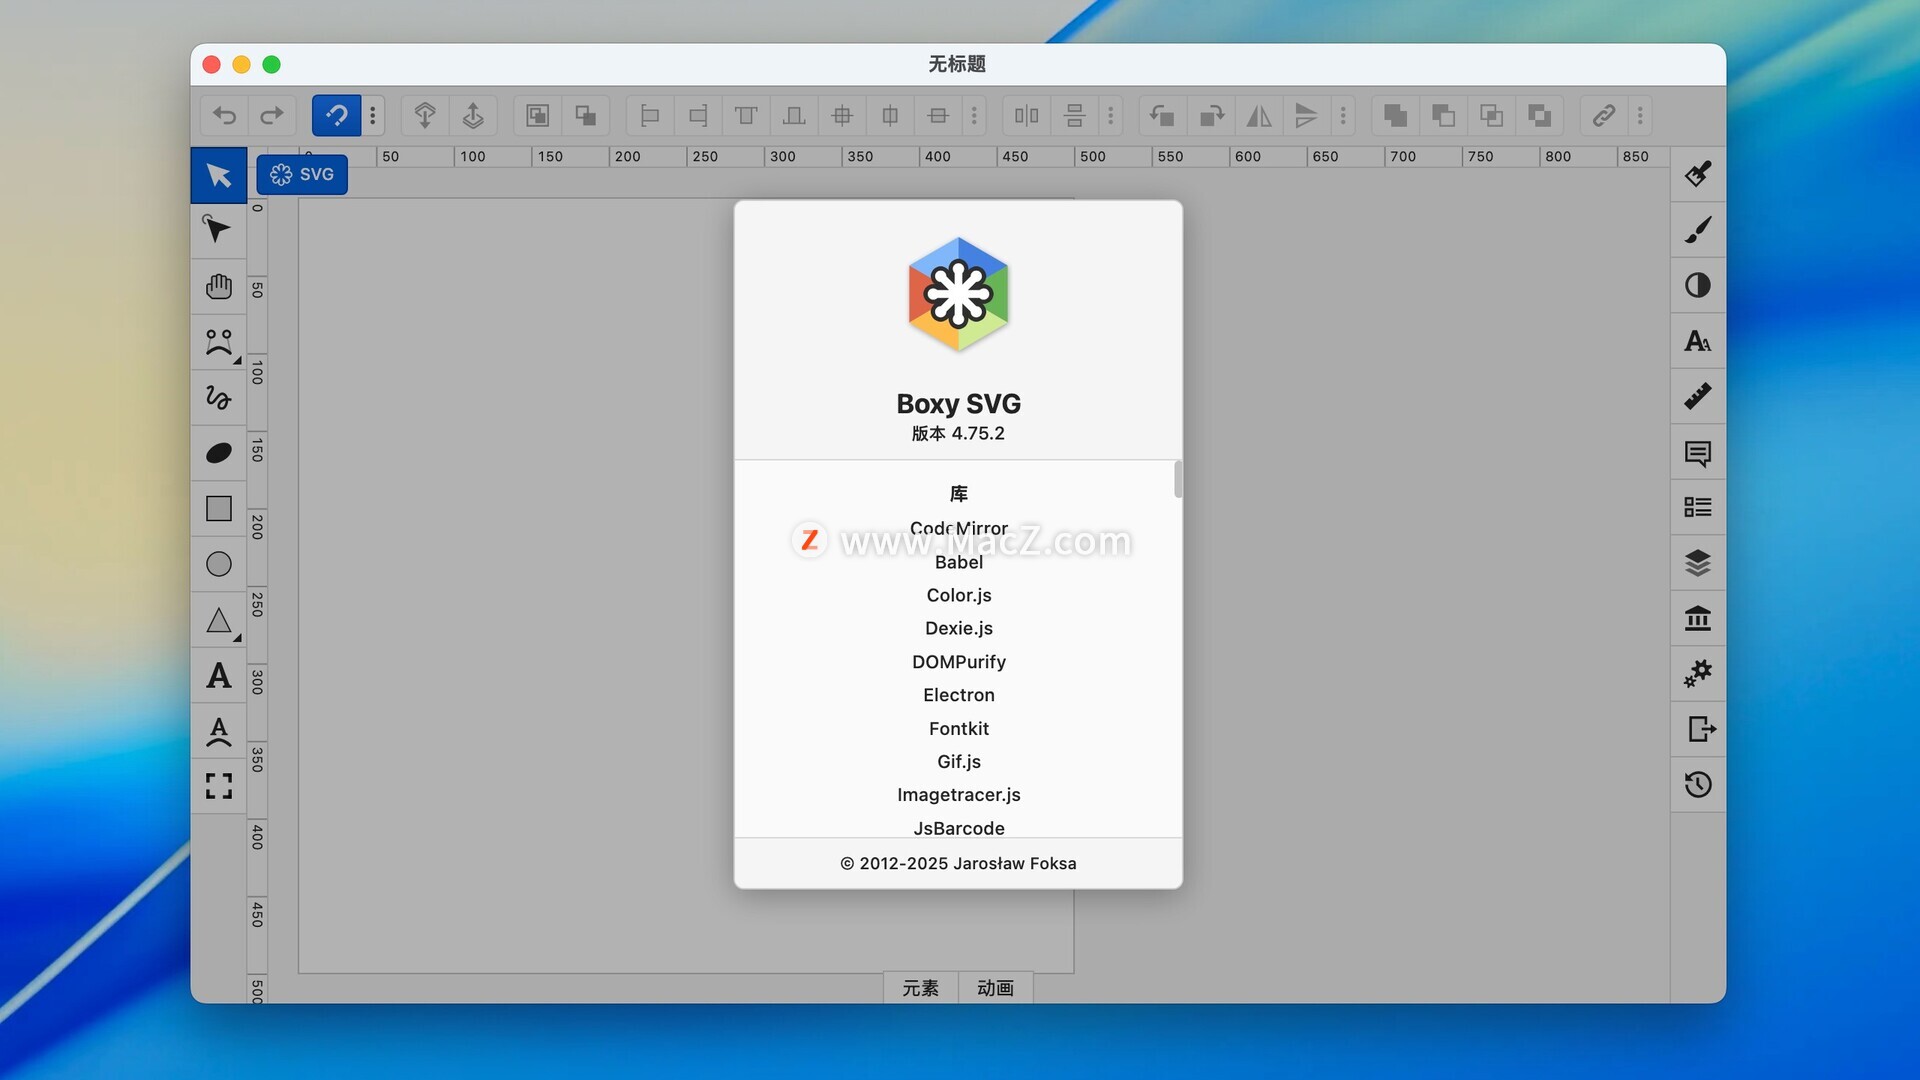Screen dimensions: 1920x1080
Task: Click the Undo arrow button
Action: coord(225,116)
